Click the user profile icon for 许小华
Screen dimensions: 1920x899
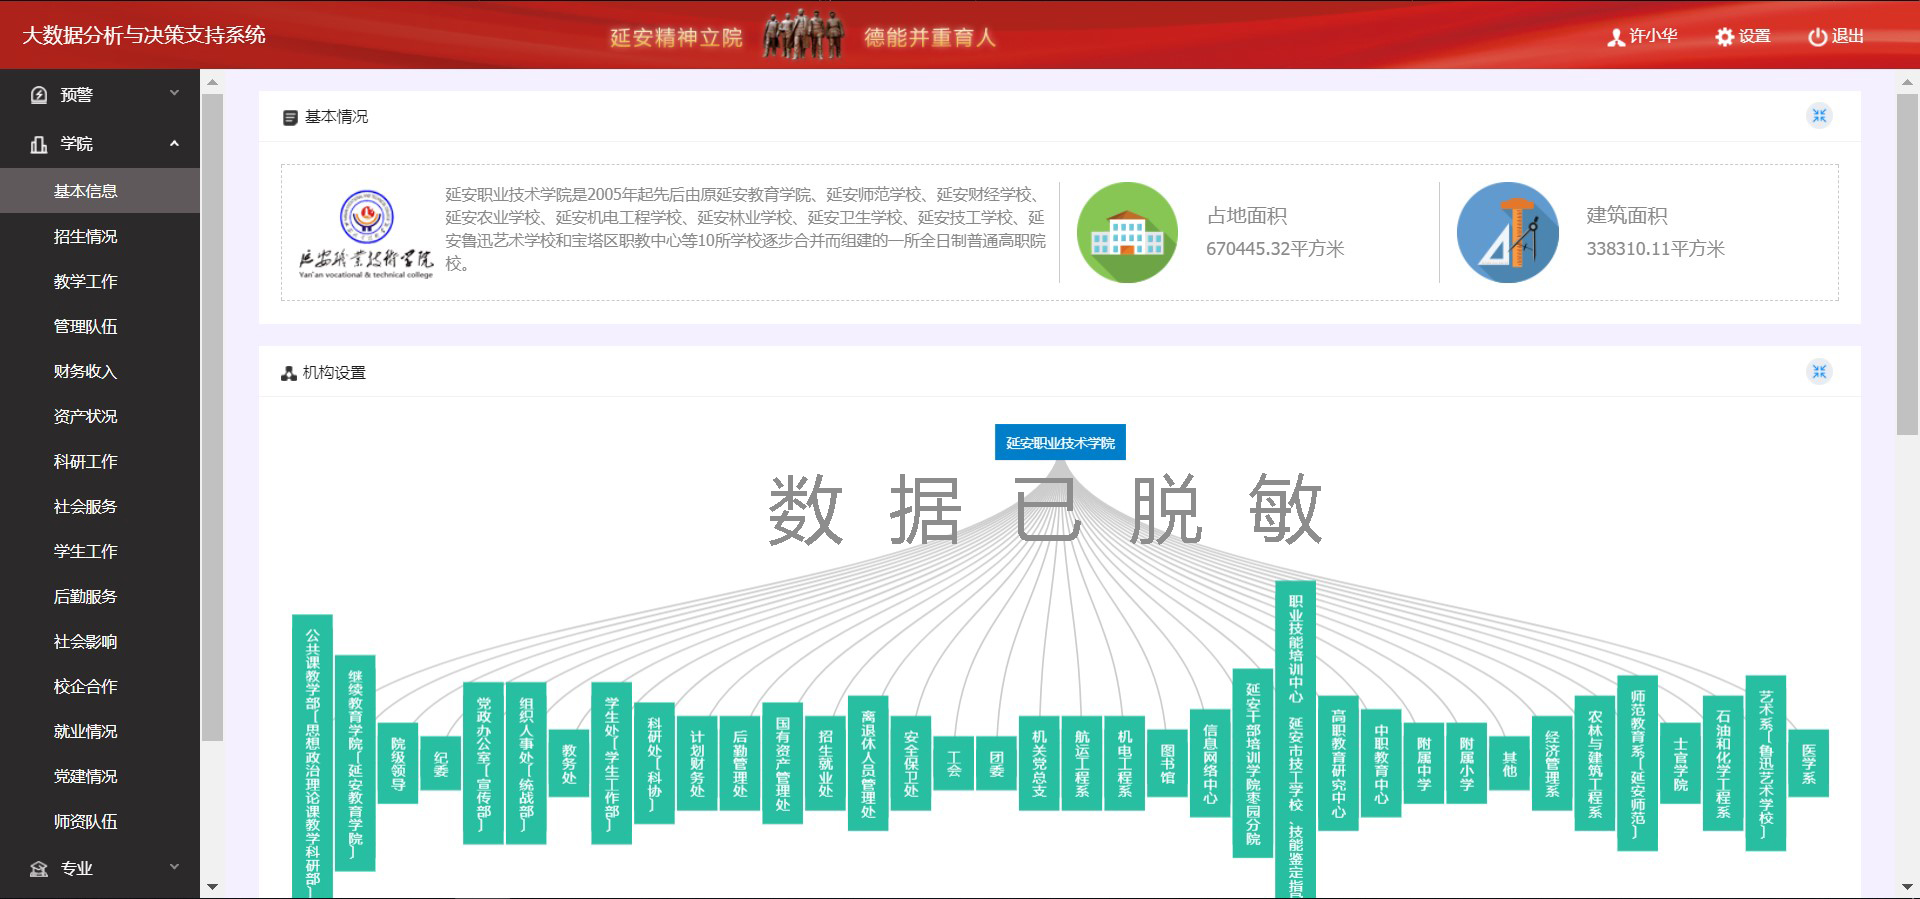click(x=1615, y=37)
